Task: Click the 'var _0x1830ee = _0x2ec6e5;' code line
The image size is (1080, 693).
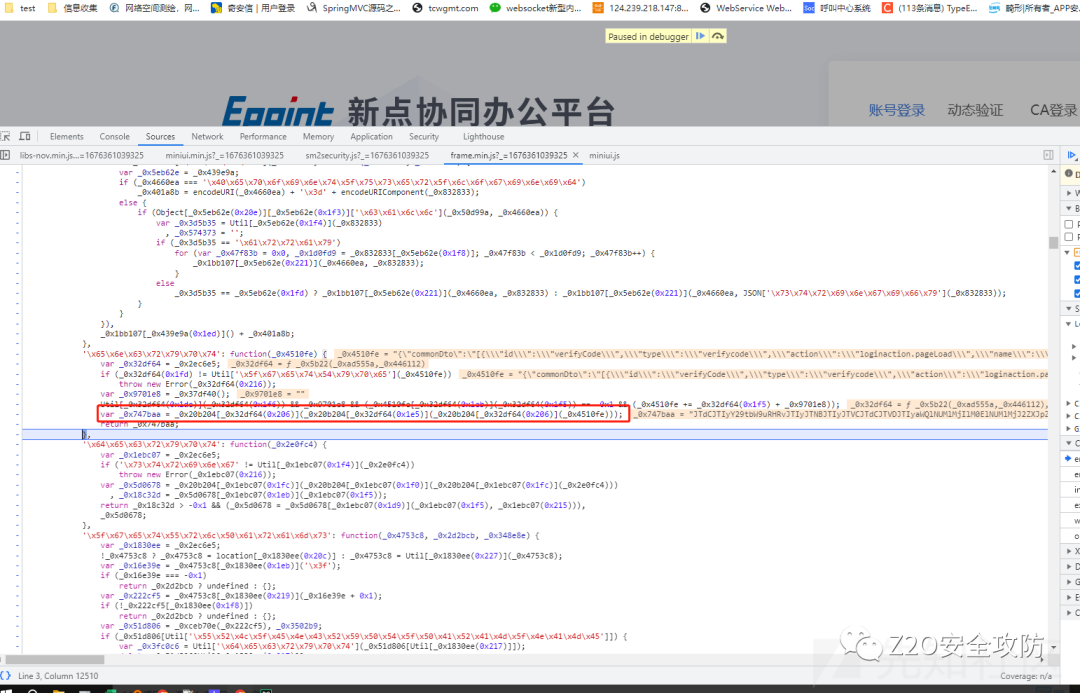Action: coord(160,545)
